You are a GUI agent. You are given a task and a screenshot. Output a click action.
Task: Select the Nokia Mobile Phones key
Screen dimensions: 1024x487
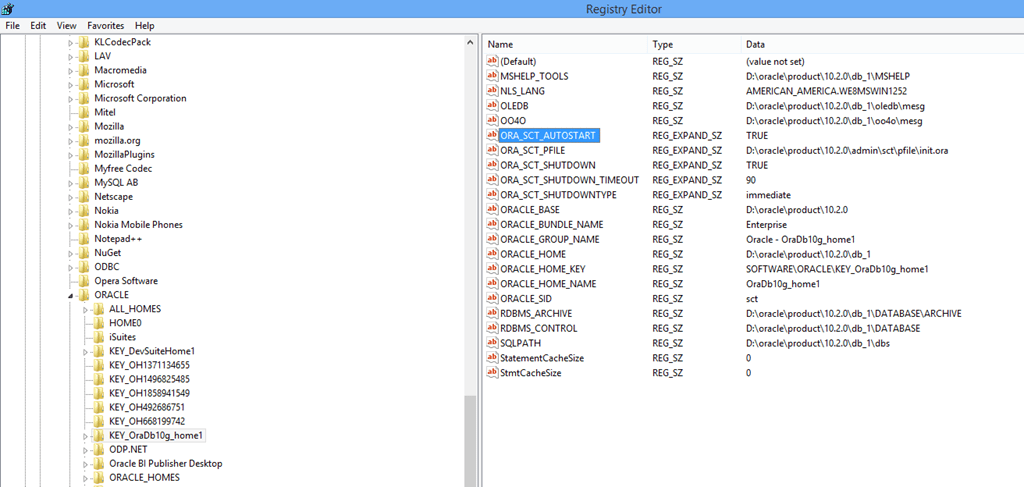138,225
